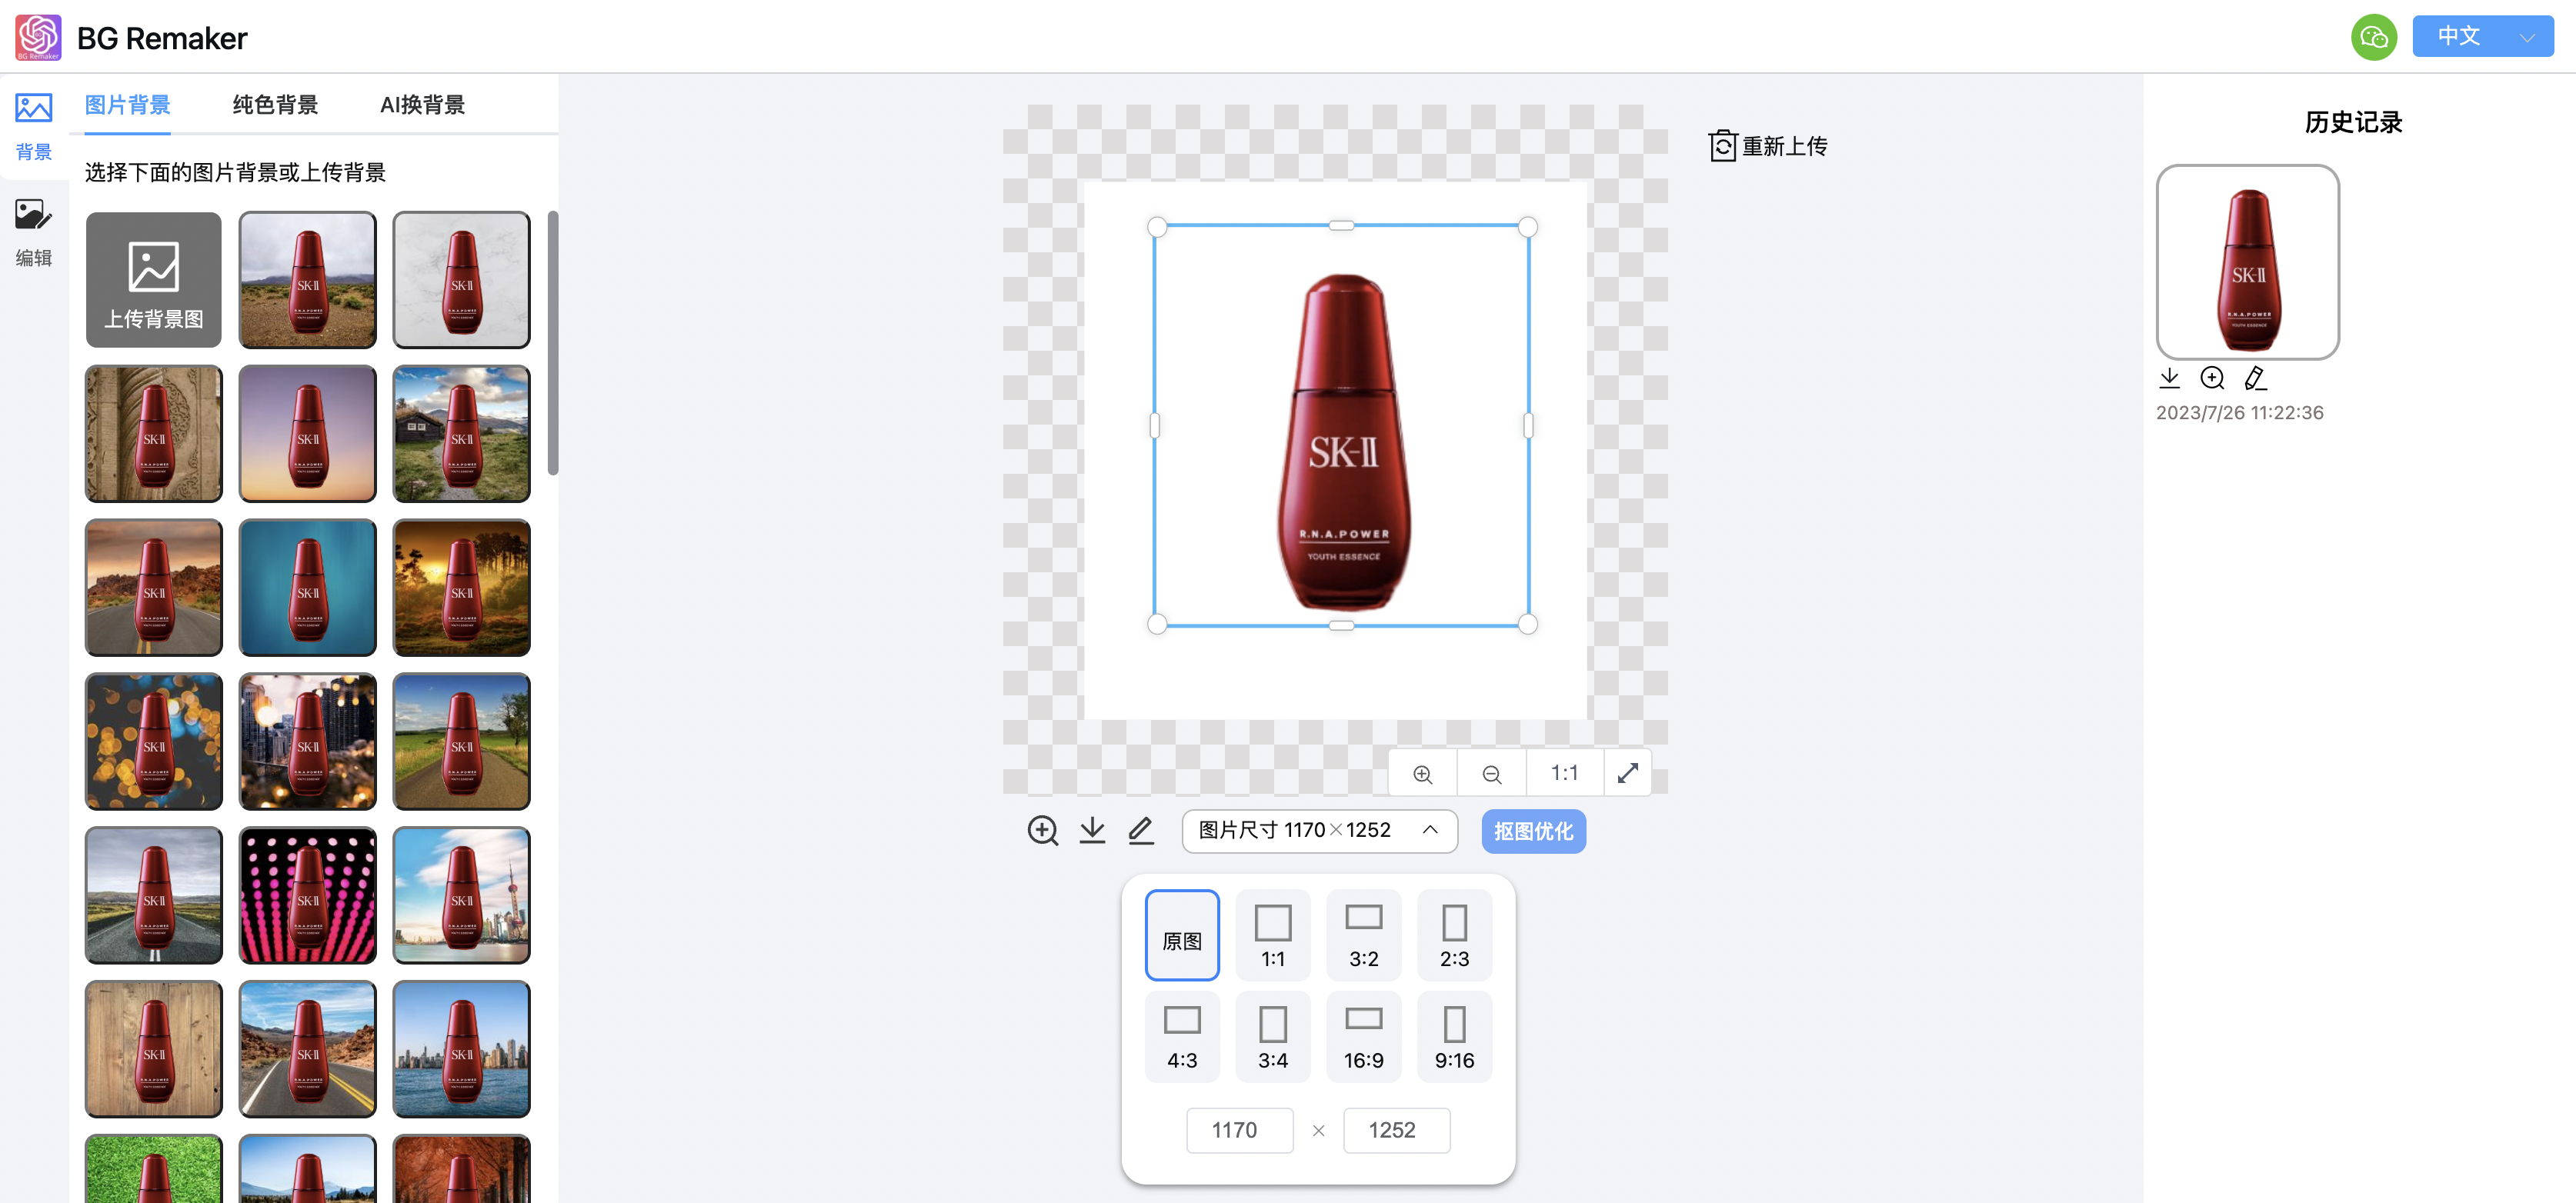
Task: Select the 9:16 aspect ratio option
Action: pos(1454,1036)
